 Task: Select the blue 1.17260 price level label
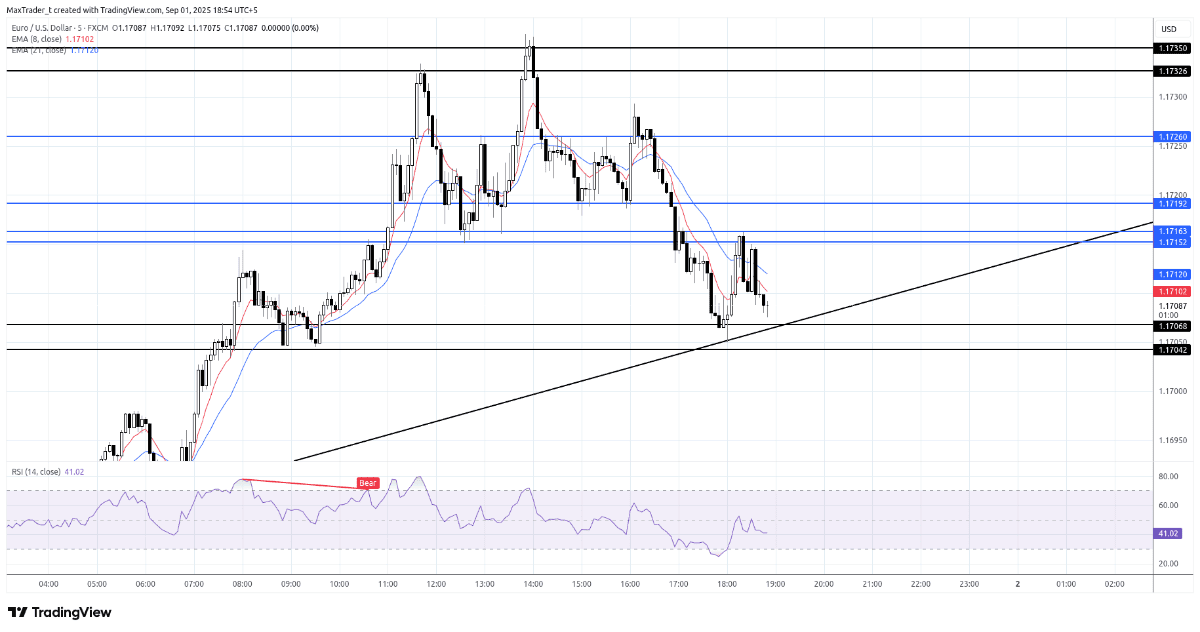[x=1173, y=136]
